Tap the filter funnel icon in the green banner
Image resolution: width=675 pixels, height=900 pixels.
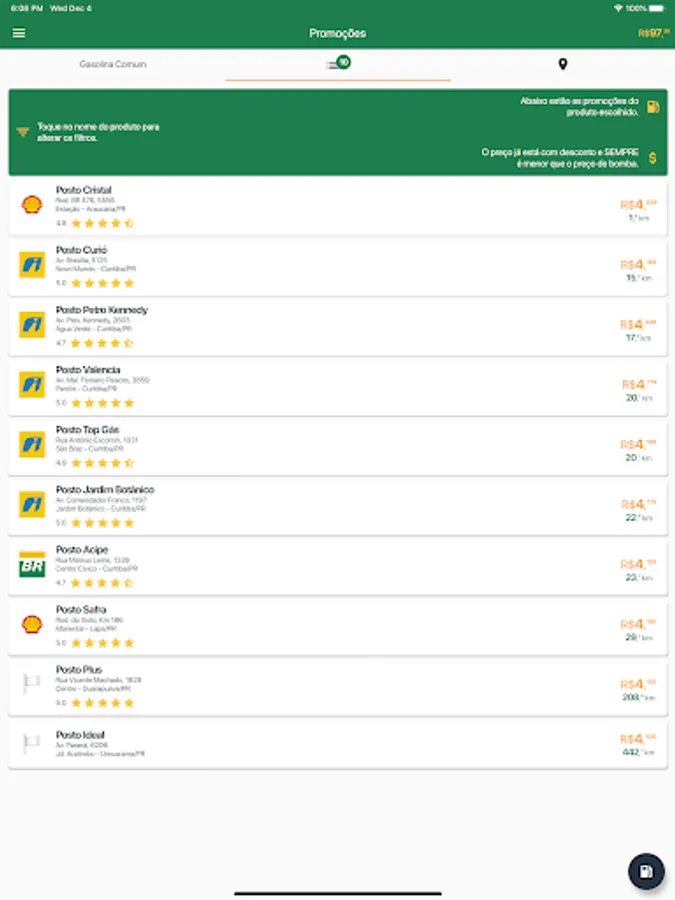click(22, 132)
